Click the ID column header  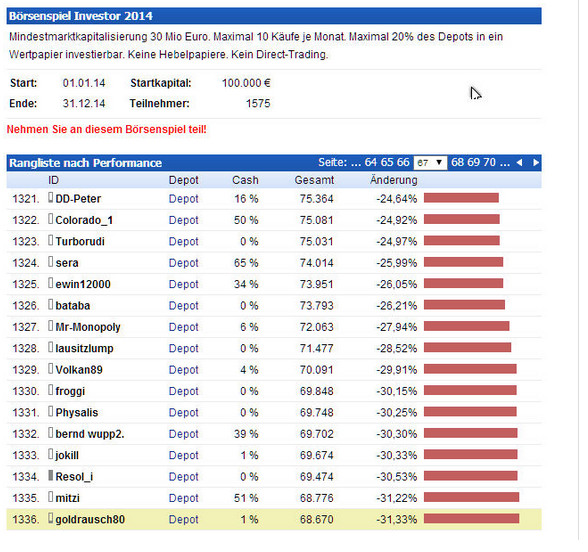53,180
